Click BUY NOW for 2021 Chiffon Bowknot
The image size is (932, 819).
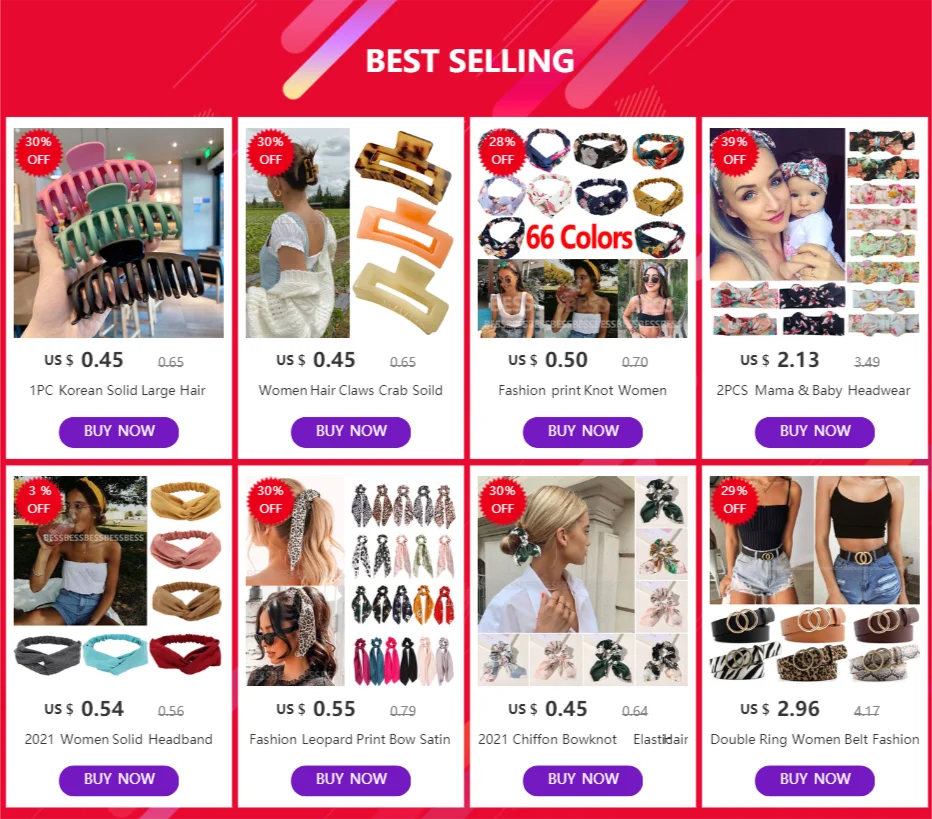[x=582, y=780]
